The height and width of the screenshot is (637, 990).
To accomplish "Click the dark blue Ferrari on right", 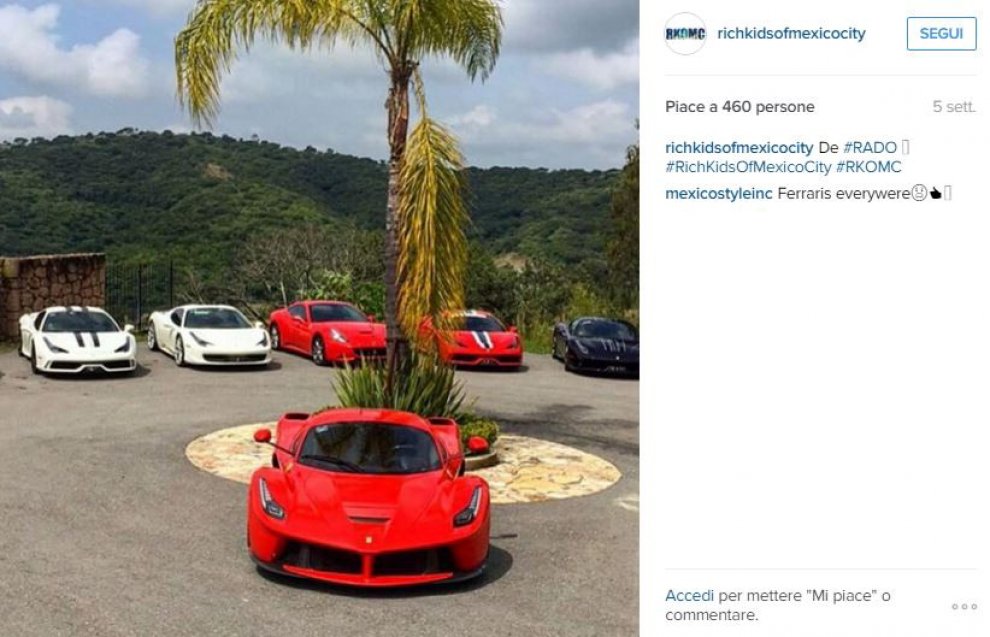I will pos(596,345).
